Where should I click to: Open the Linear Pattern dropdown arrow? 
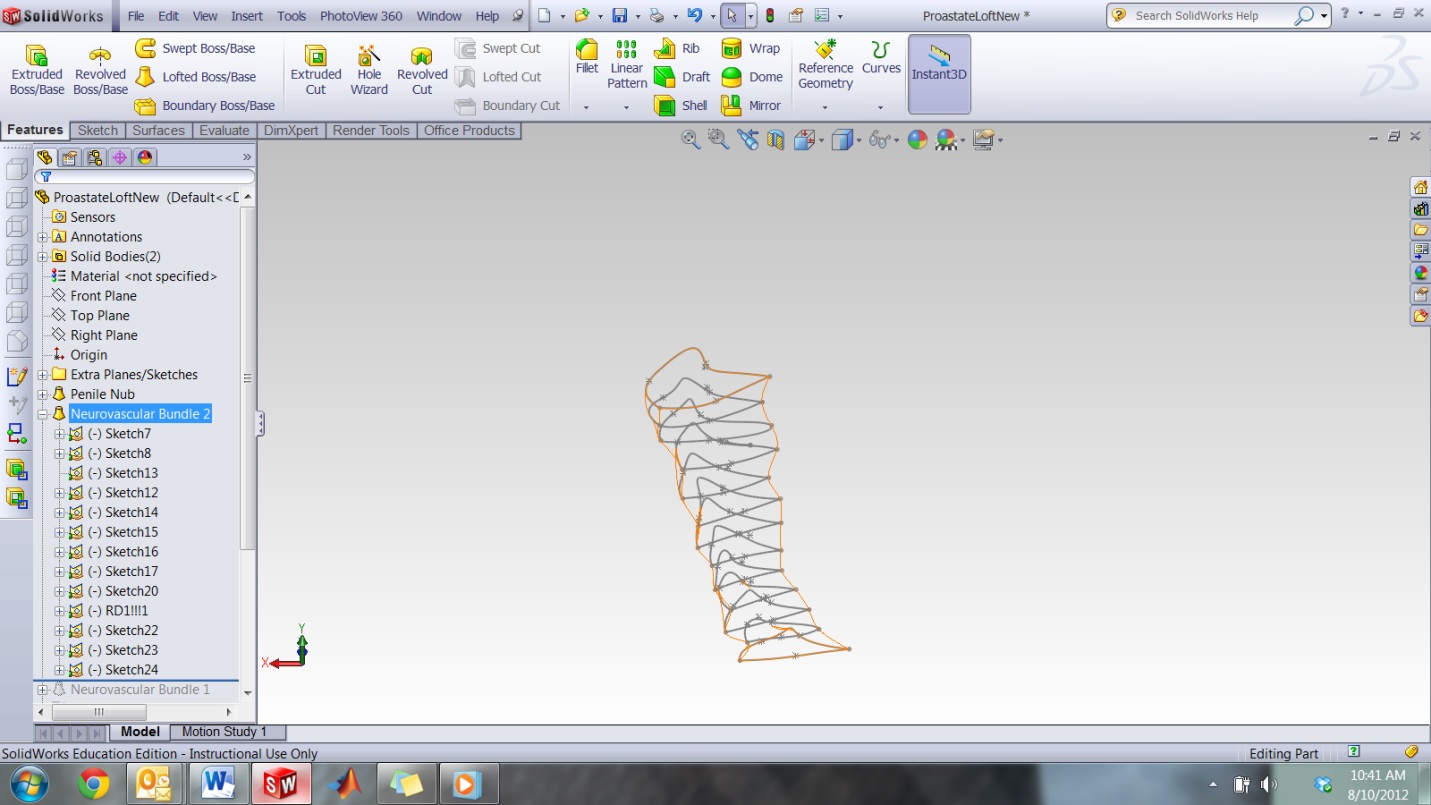626,107
